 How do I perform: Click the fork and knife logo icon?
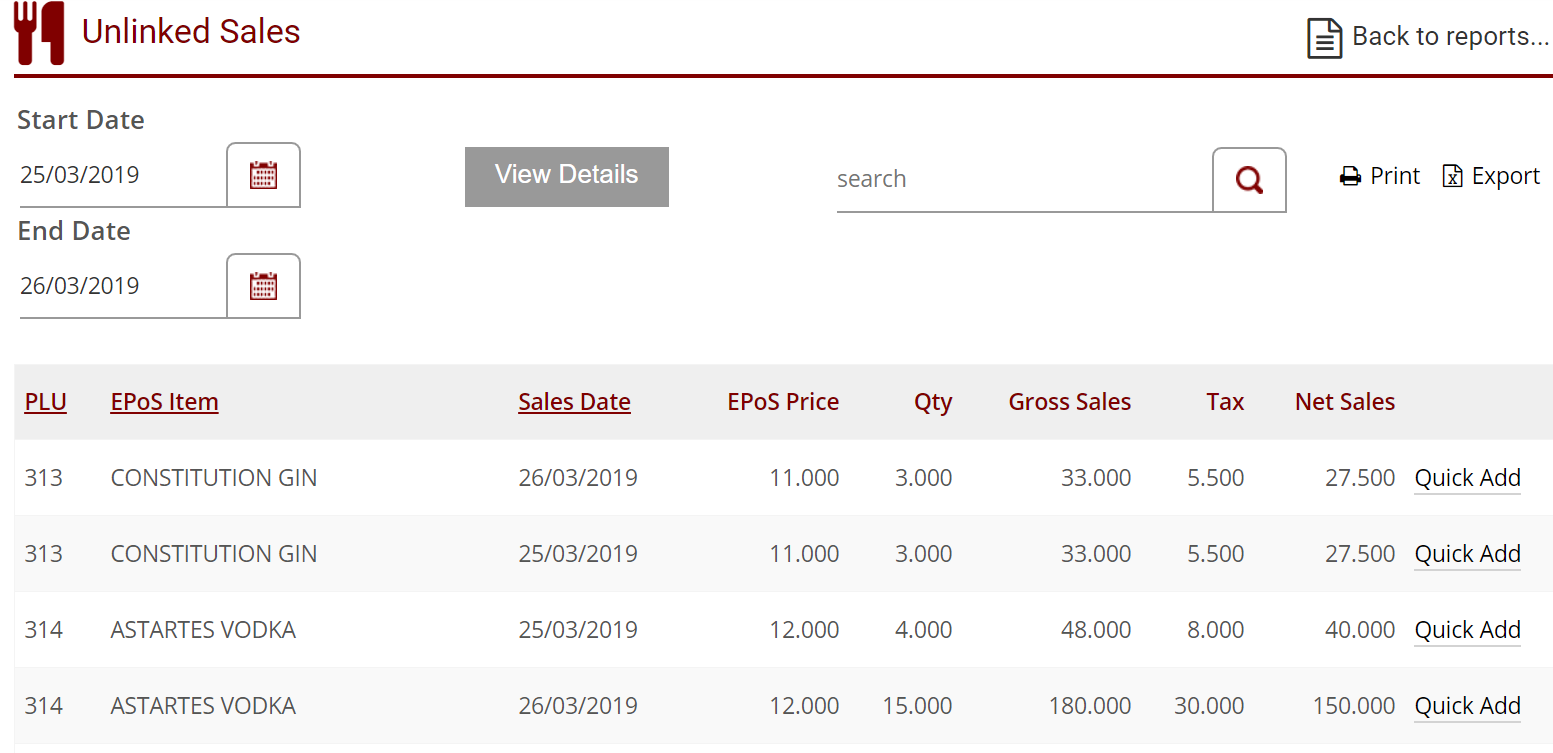click(39, 33)
